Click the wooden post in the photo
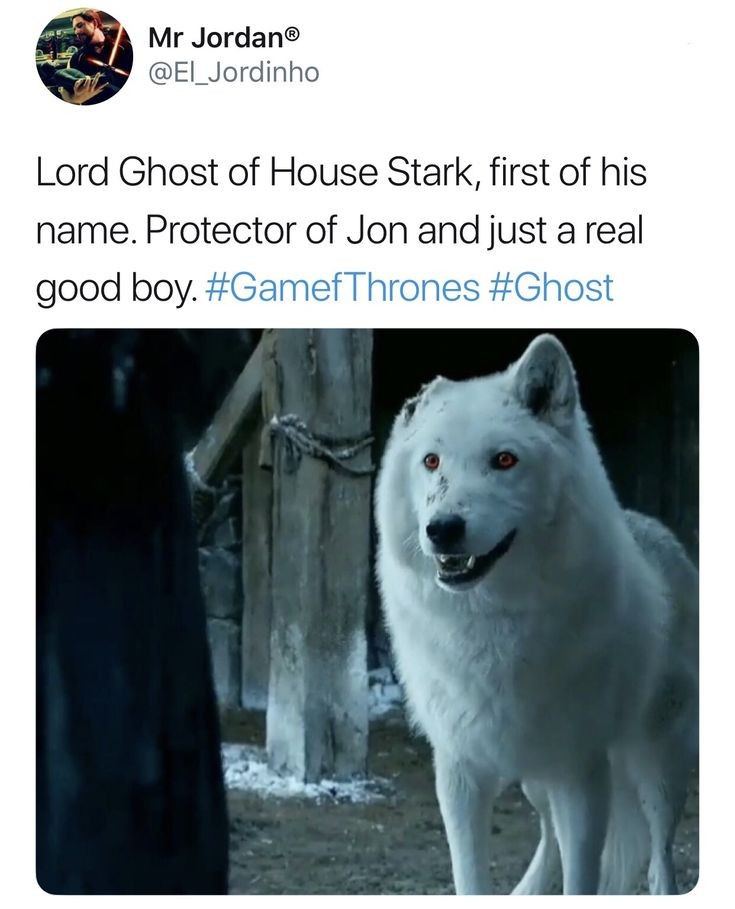Image resolution: width=735 pixels, height=909 pixels. coord(318,560)
